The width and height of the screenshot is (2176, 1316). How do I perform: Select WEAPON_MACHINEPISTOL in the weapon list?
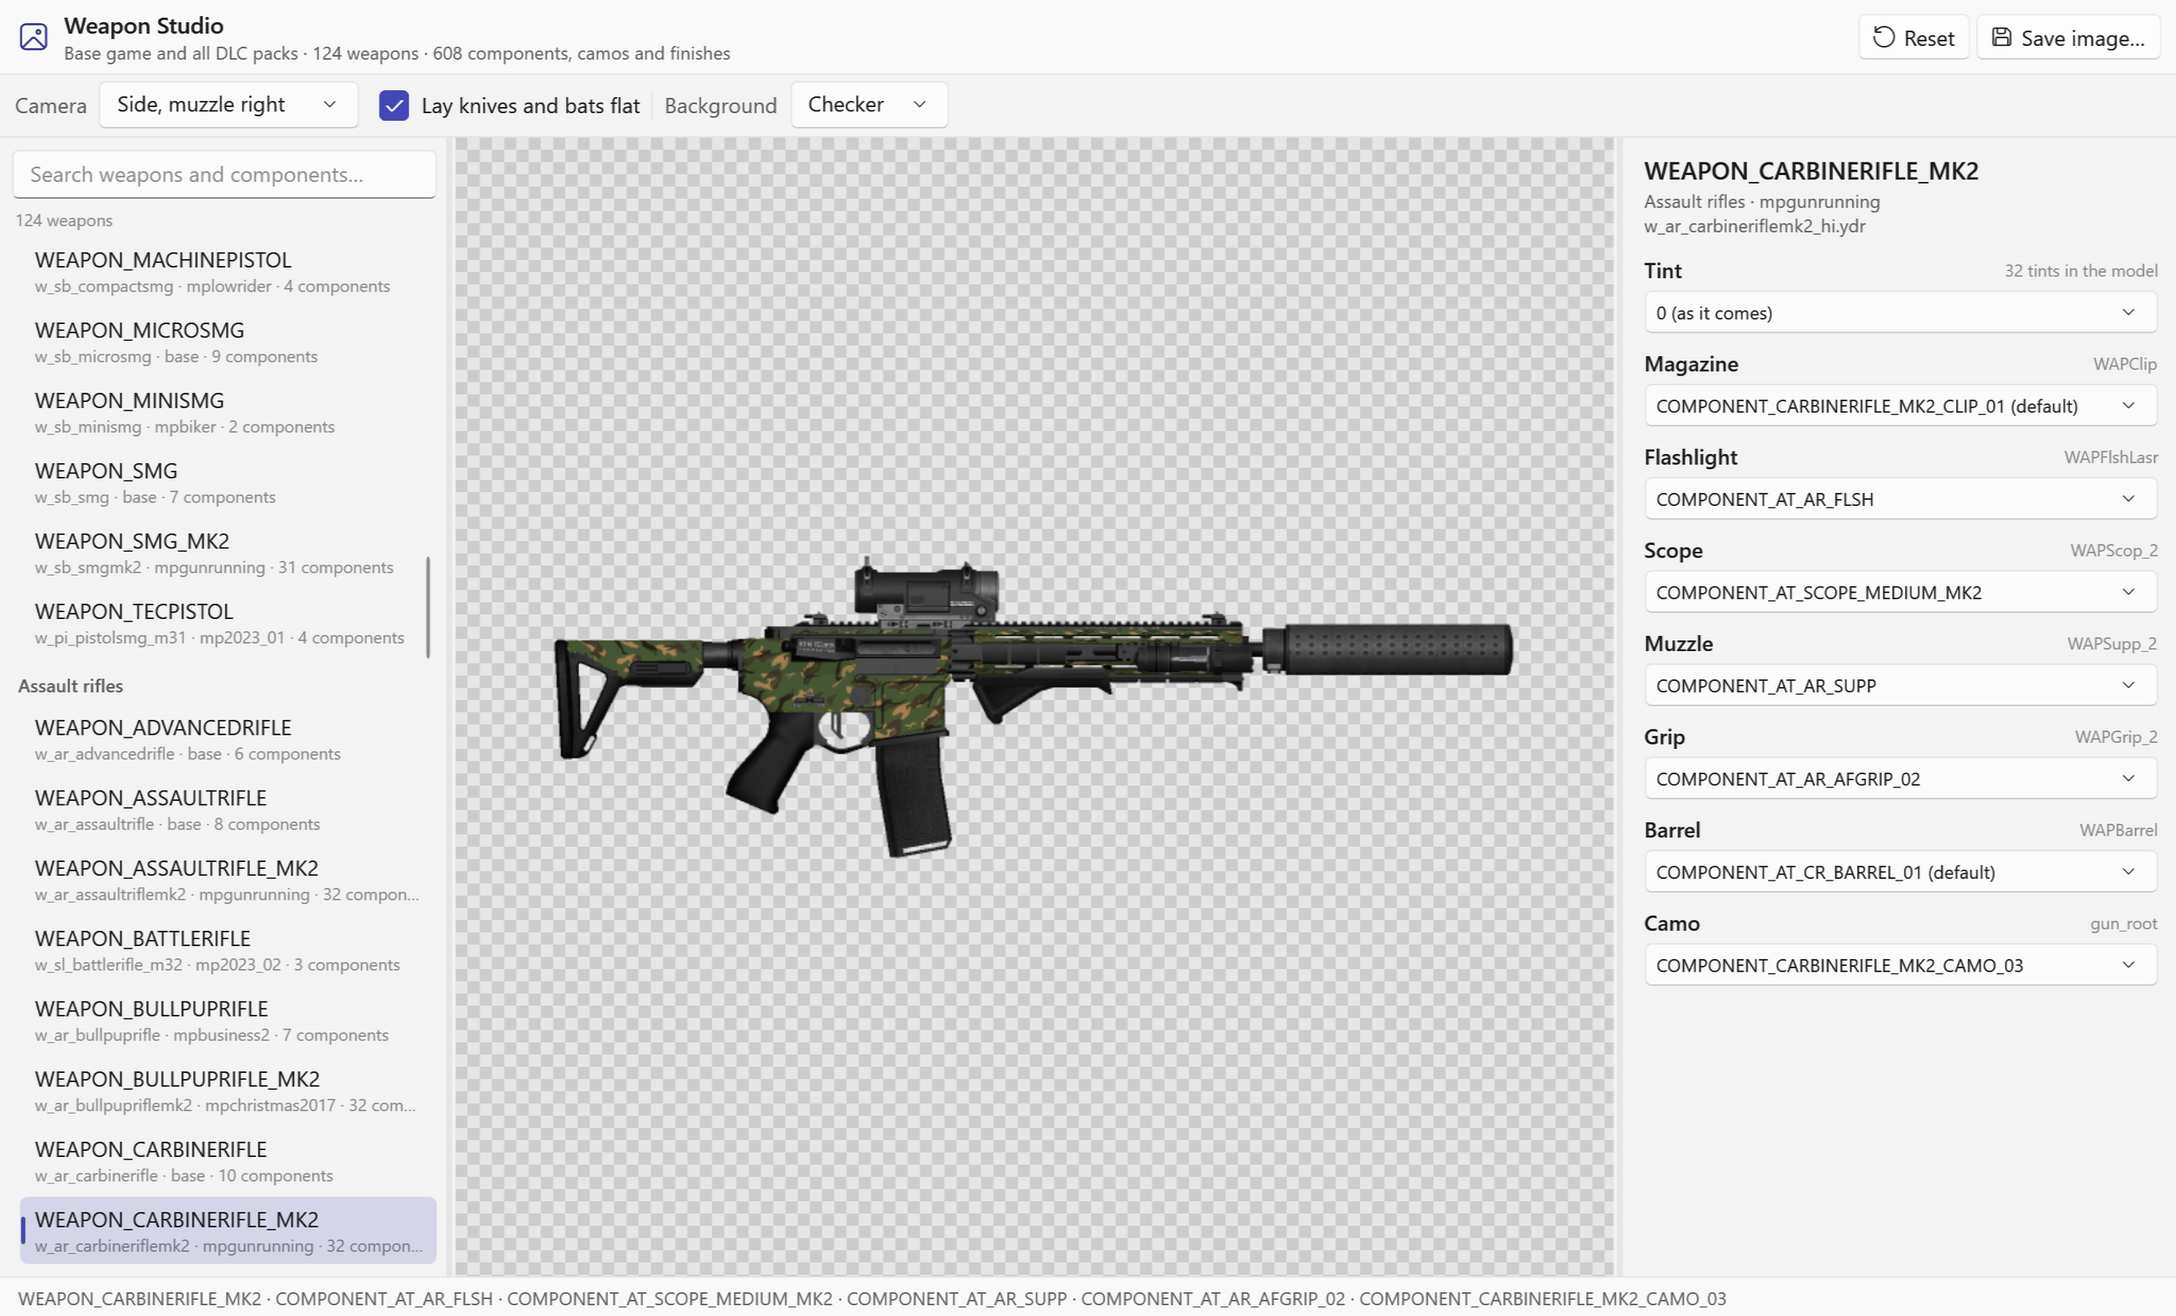pyautogui.click(x=228, y=272)
